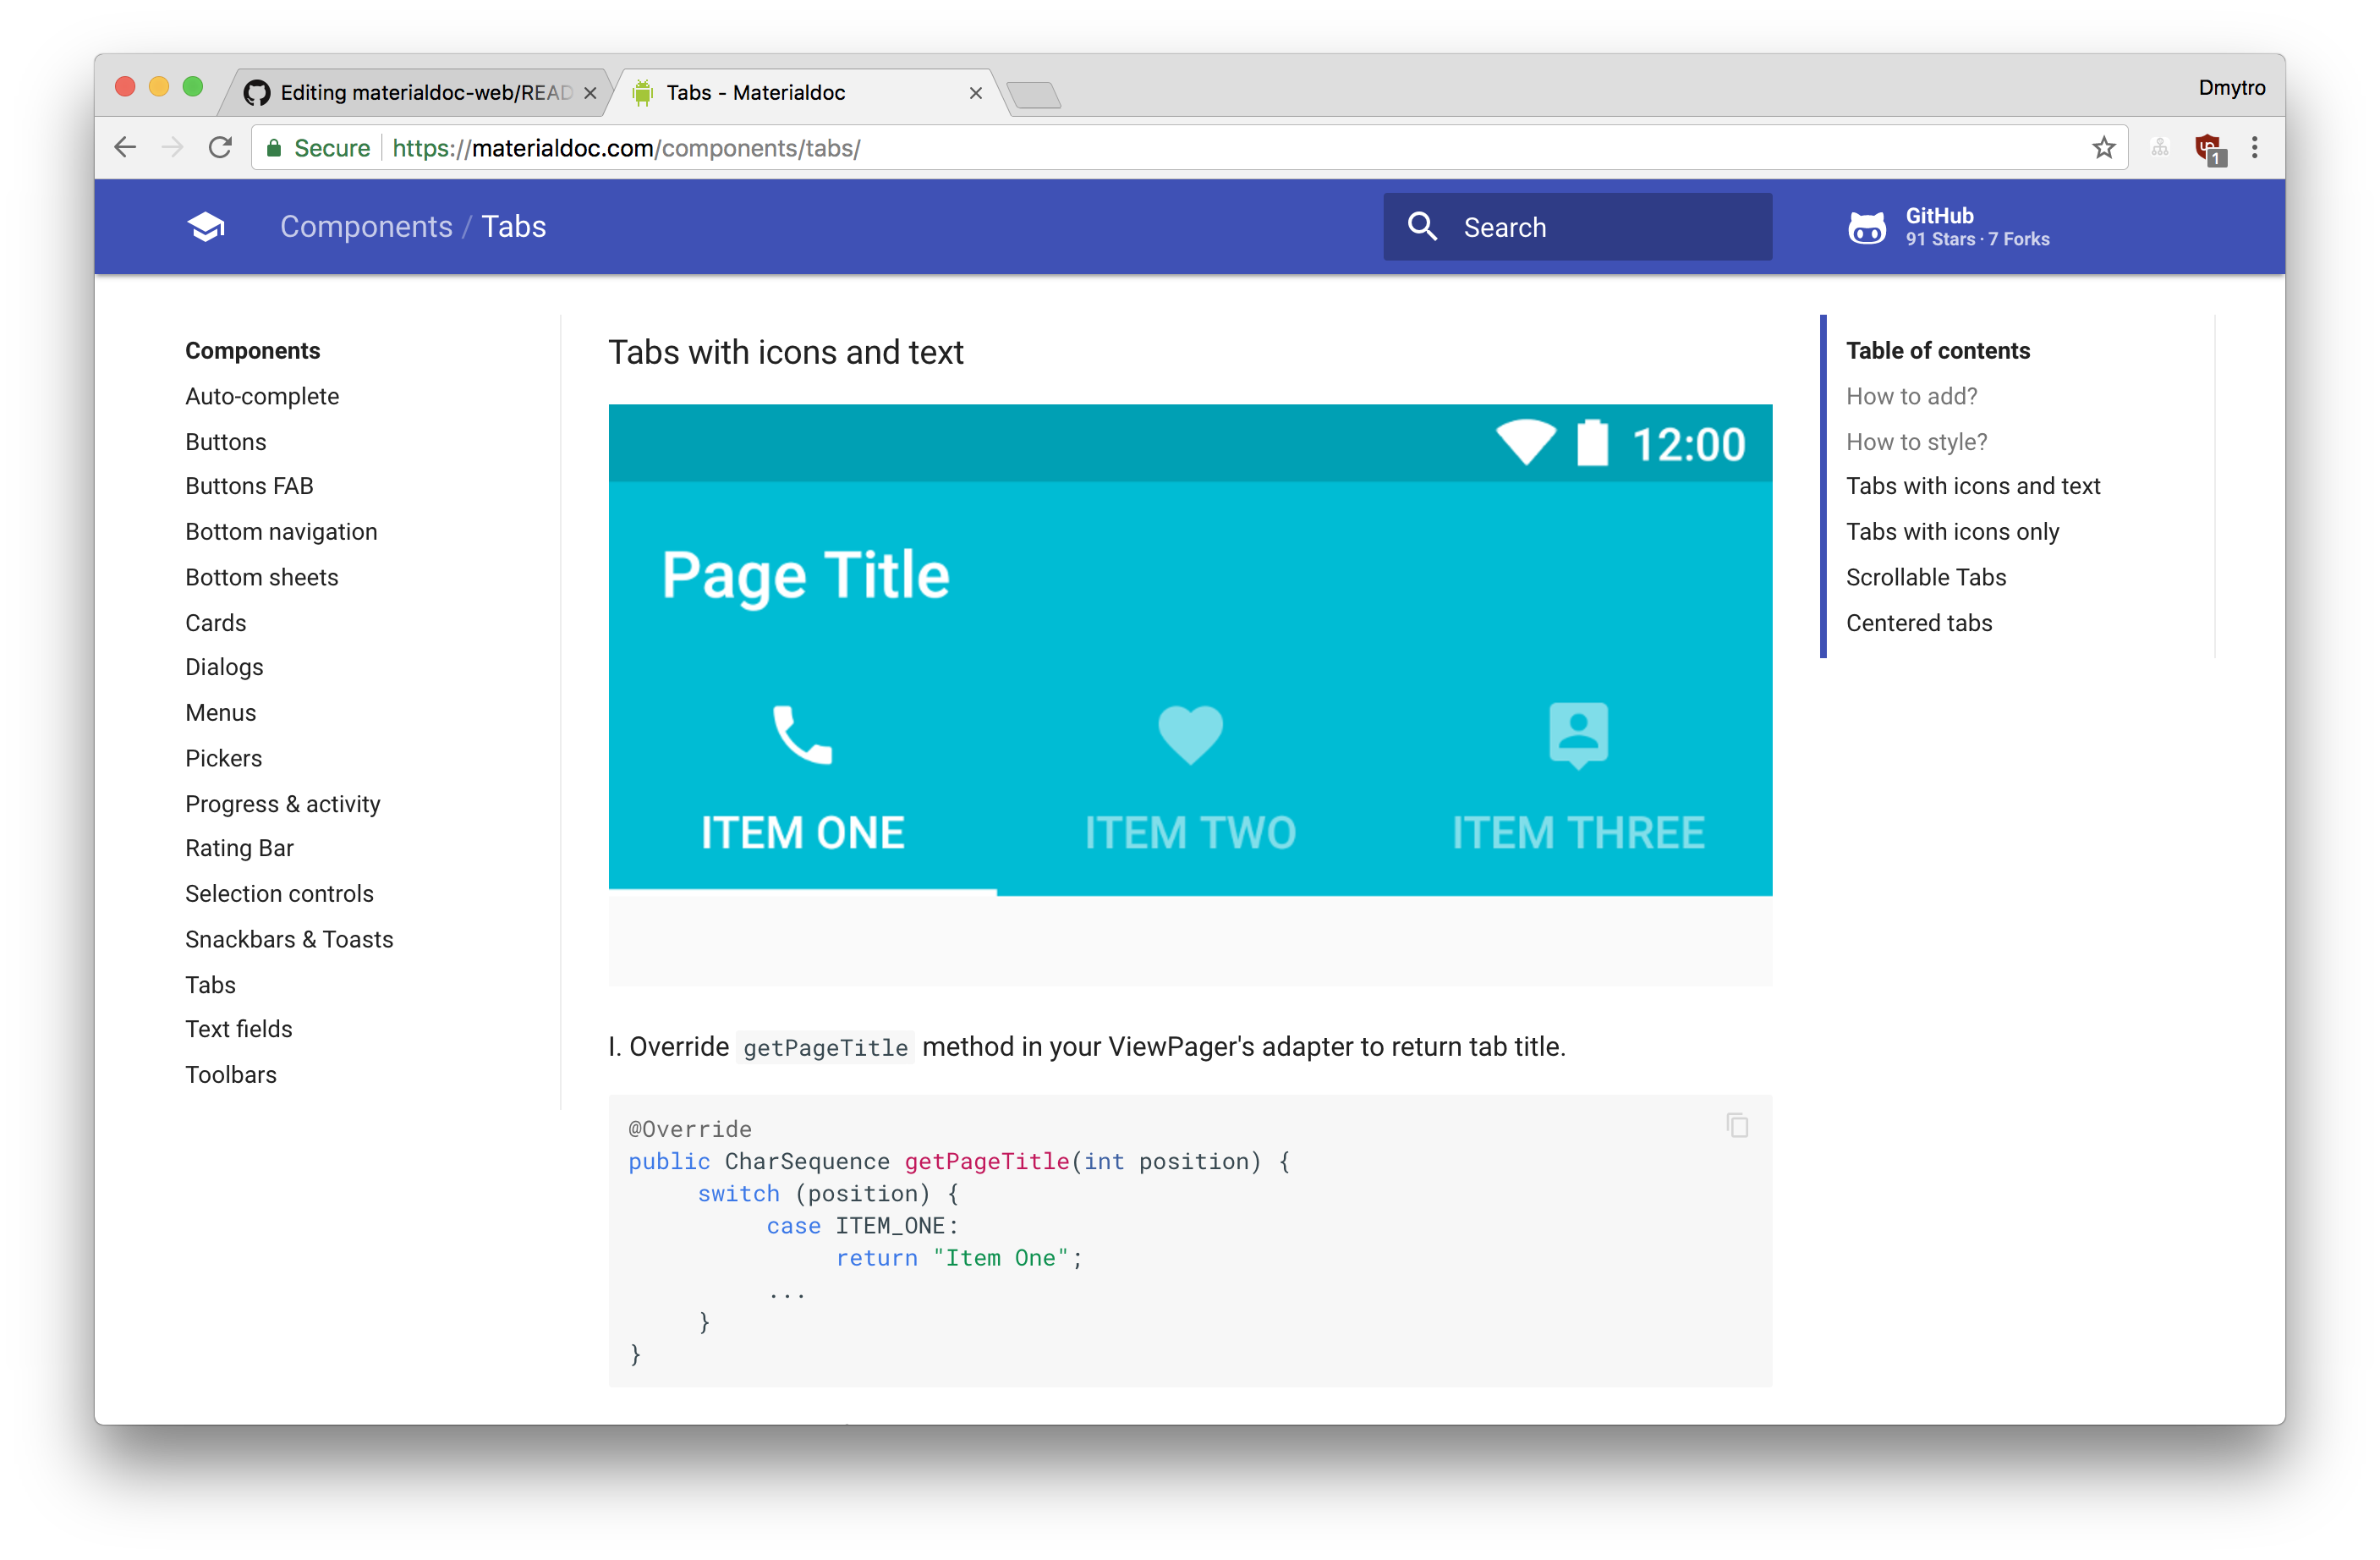
Task: Click the browser address bar URL
Action: [626, 148]
